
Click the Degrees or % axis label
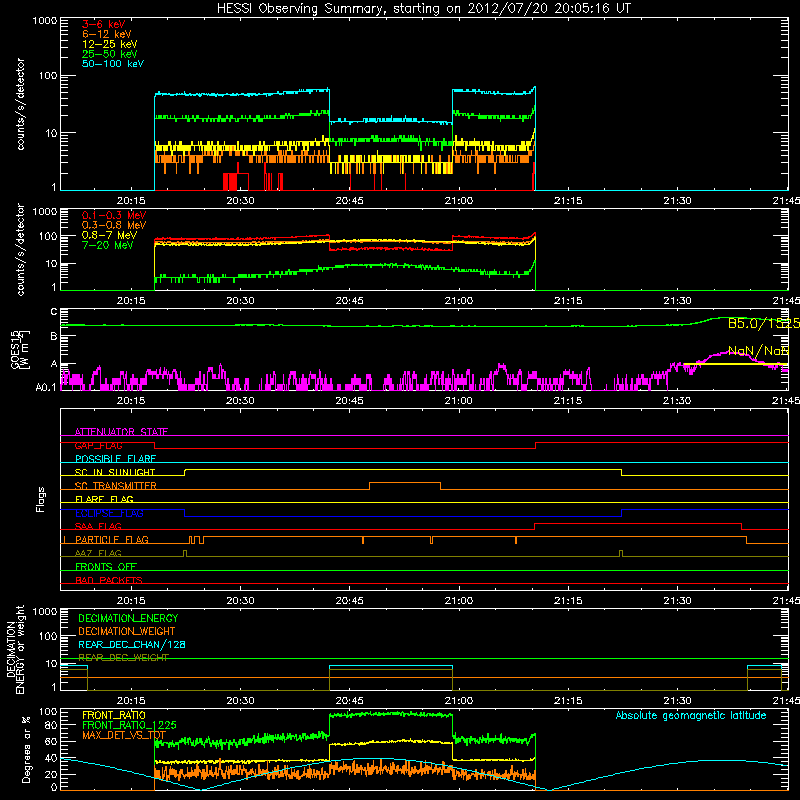click(x=26, y=749)
